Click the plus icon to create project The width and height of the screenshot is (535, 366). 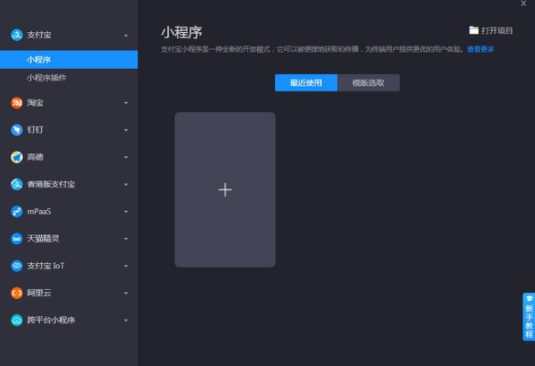225,190
